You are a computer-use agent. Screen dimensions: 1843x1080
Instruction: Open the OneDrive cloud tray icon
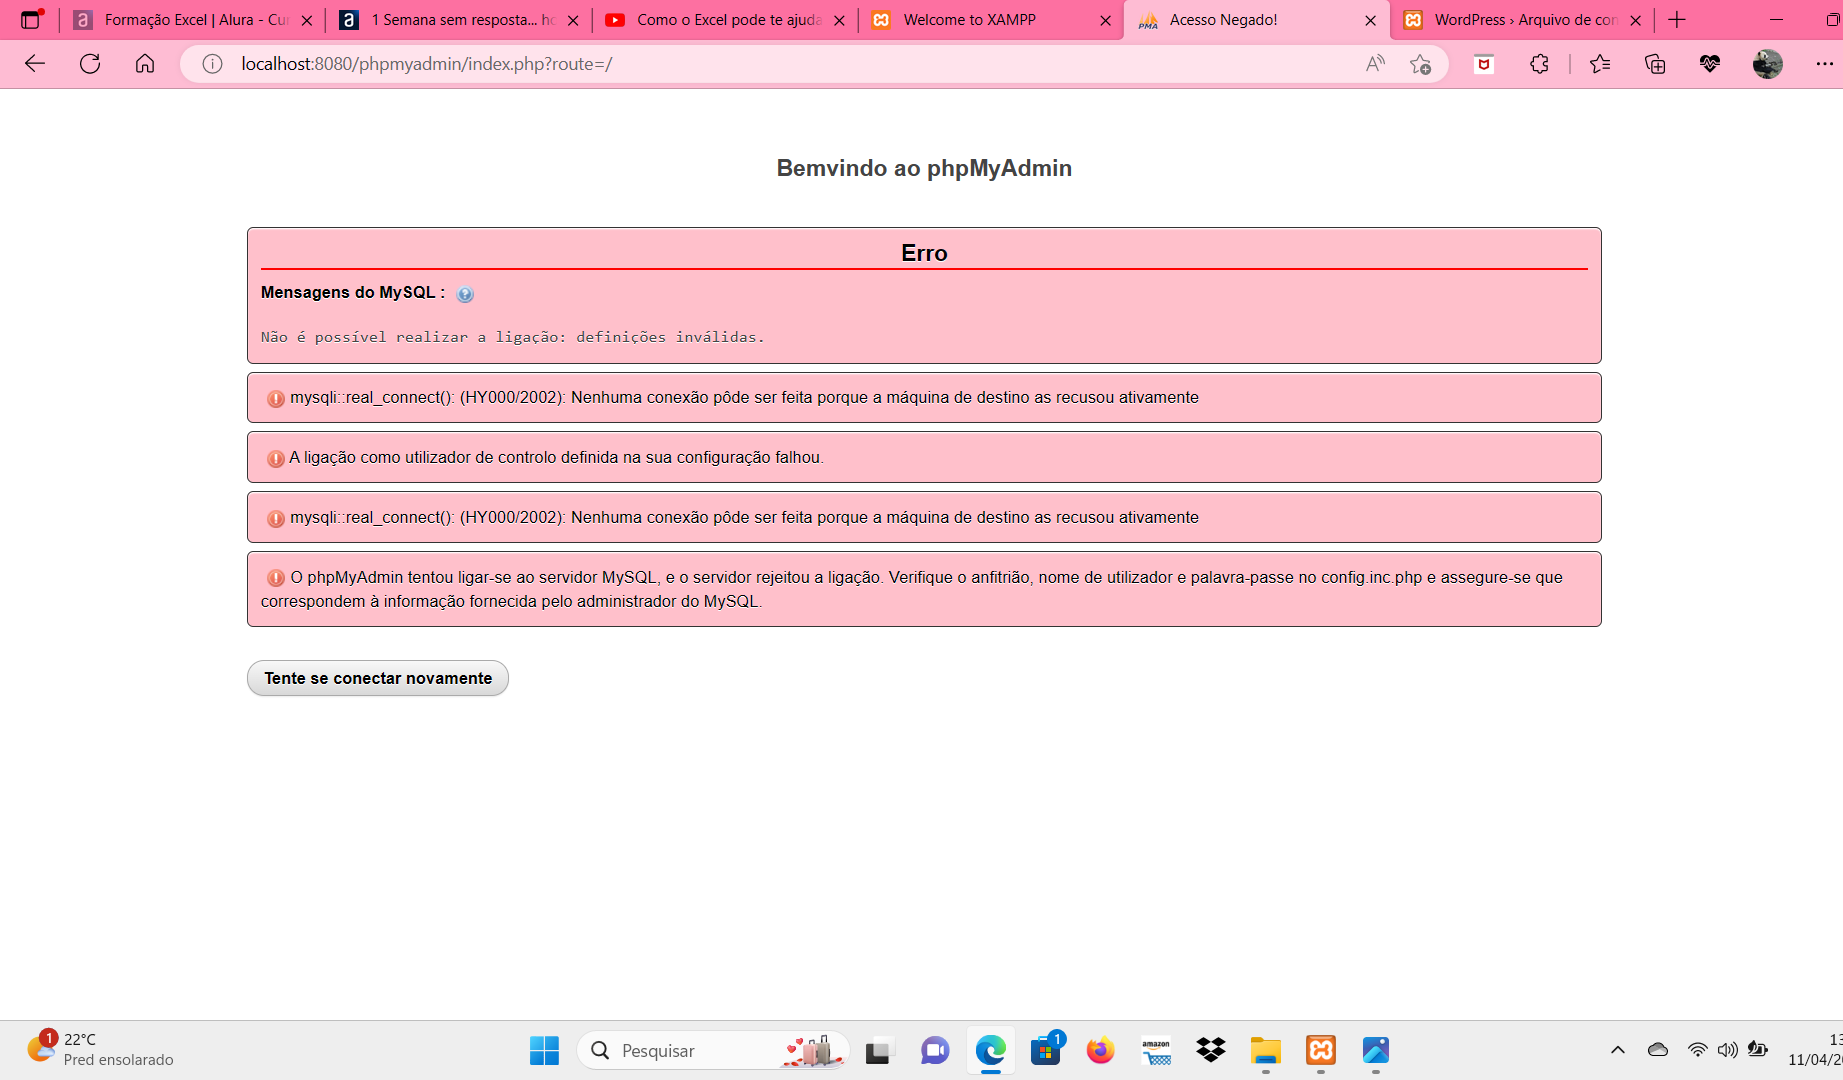[x=1658, y=1050]
